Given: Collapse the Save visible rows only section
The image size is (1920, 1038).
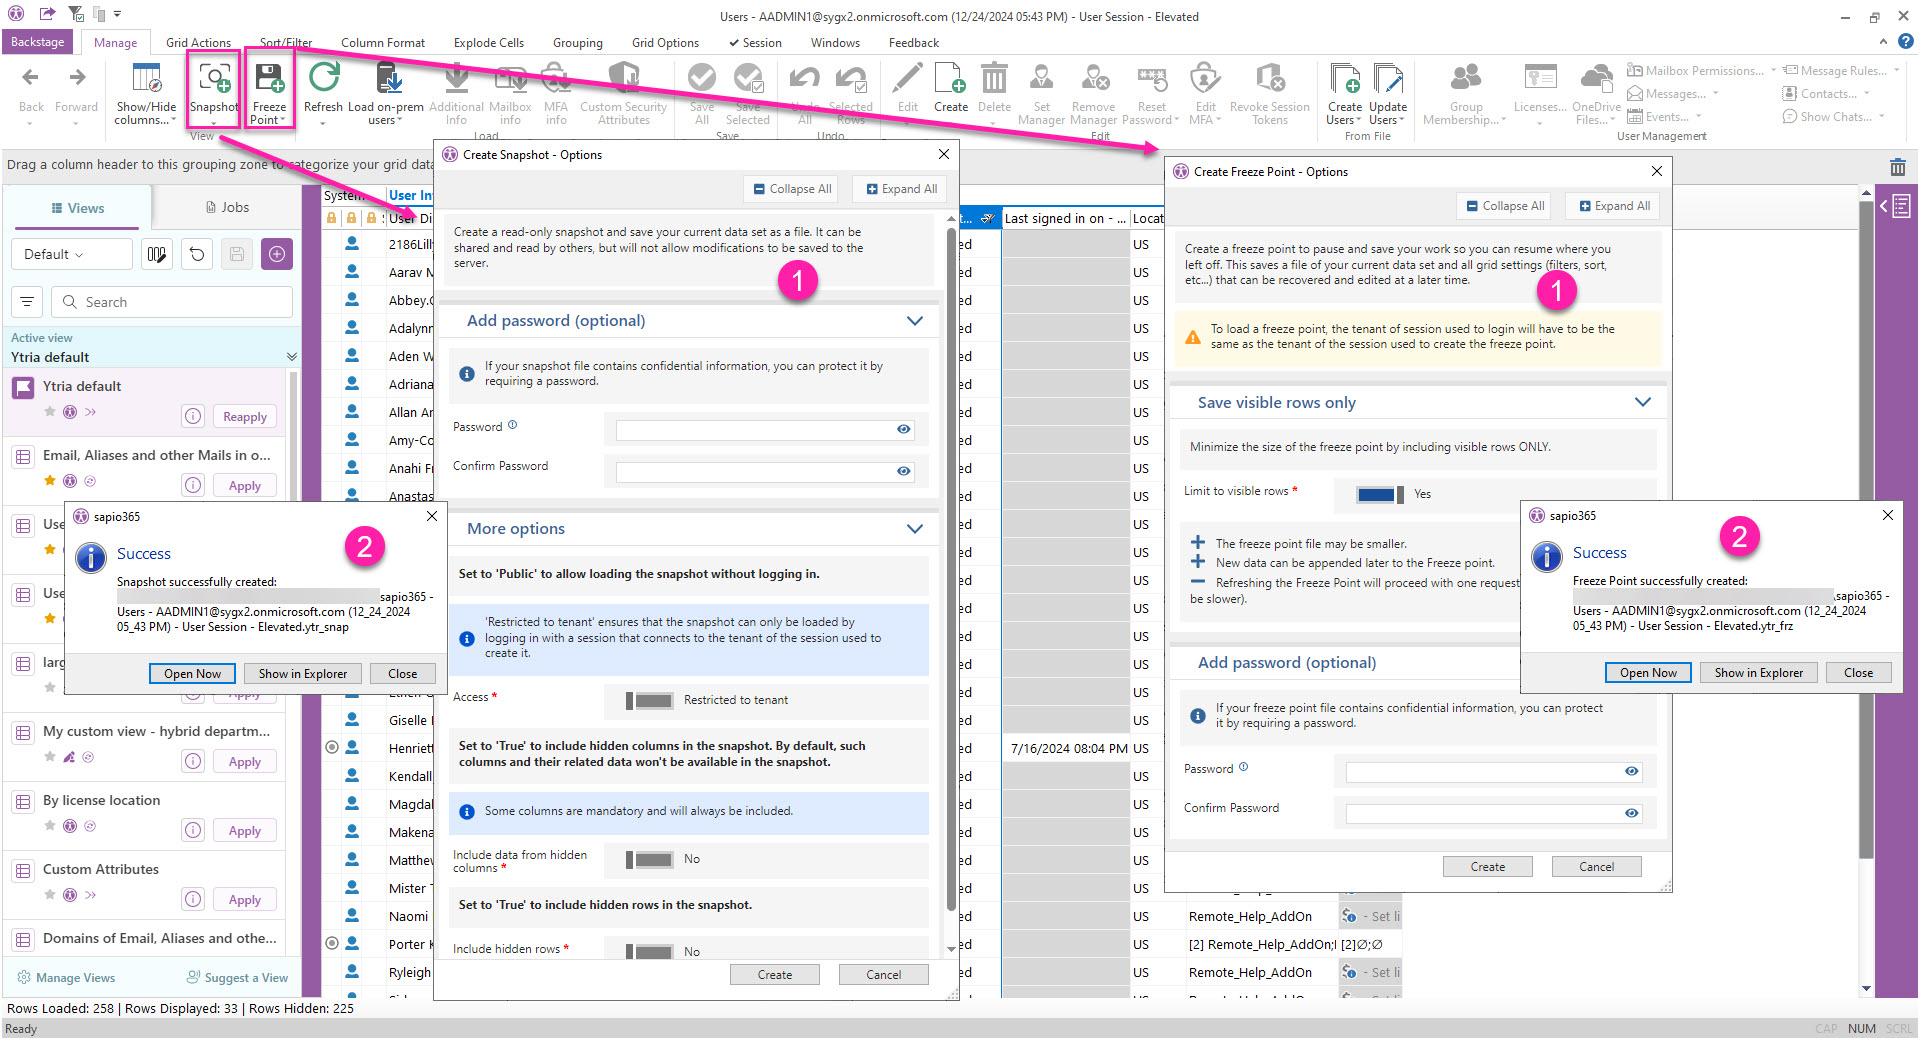Looking at the screenshot, I should coord(1642,402).
